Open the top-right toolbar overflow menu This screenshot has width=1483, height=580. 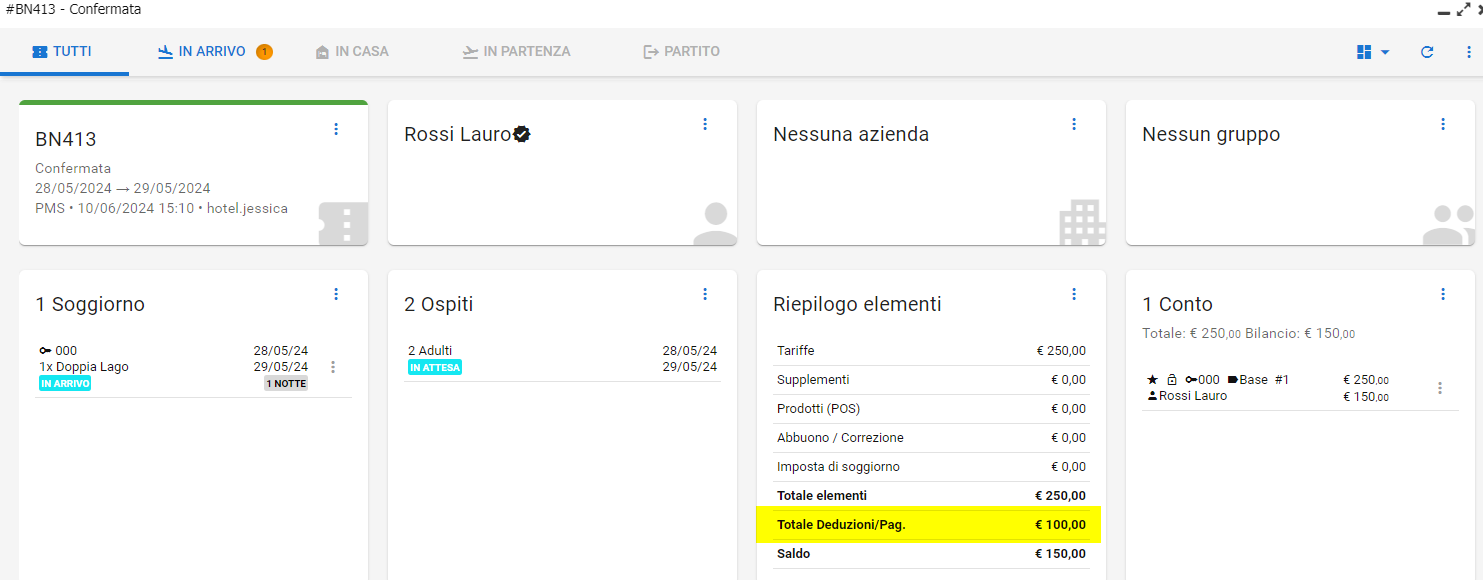1468,52
